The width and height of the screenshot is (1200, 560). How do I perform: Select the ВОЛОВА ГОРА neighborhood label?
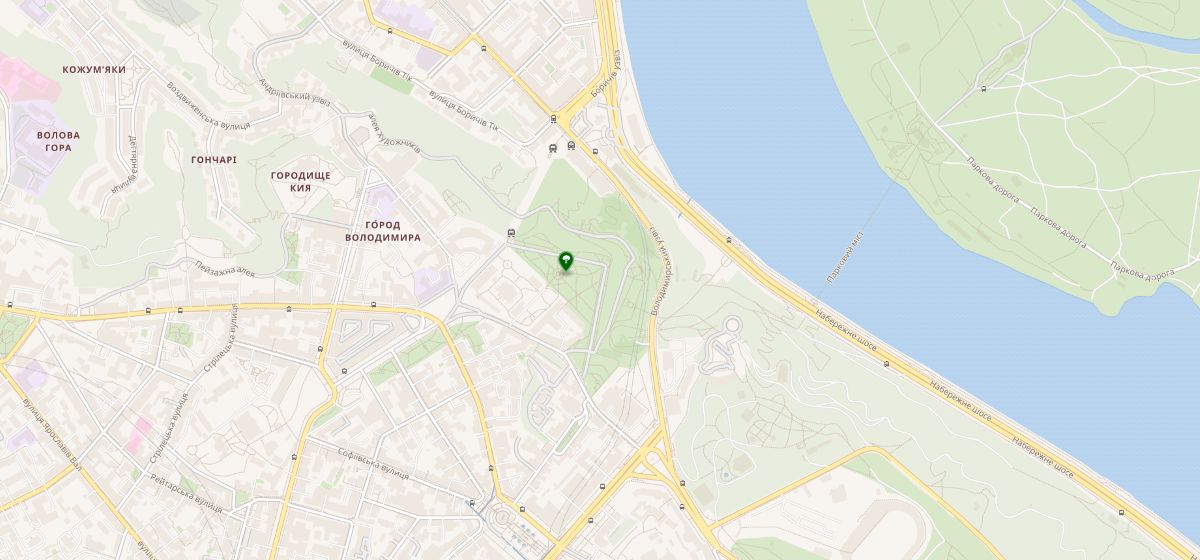(x=58, y=141)
